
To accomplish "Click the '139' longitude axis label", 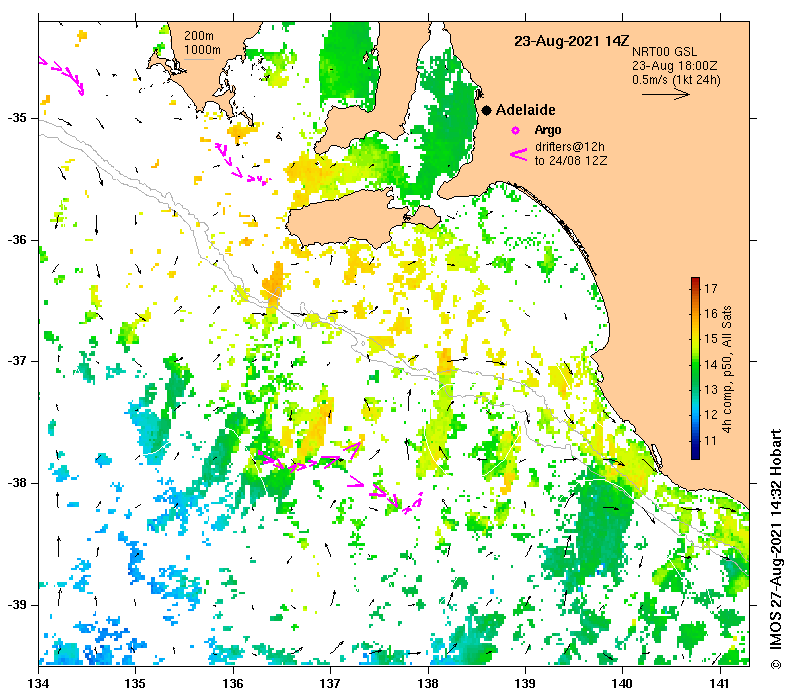I will pyautogui.click(x=525, y=684).
